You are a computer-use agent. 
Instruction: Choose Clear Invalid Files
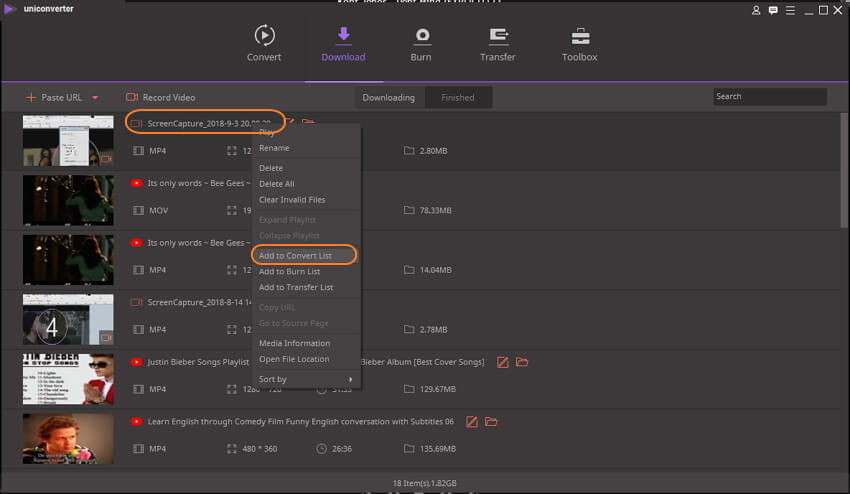coord(292,200)
